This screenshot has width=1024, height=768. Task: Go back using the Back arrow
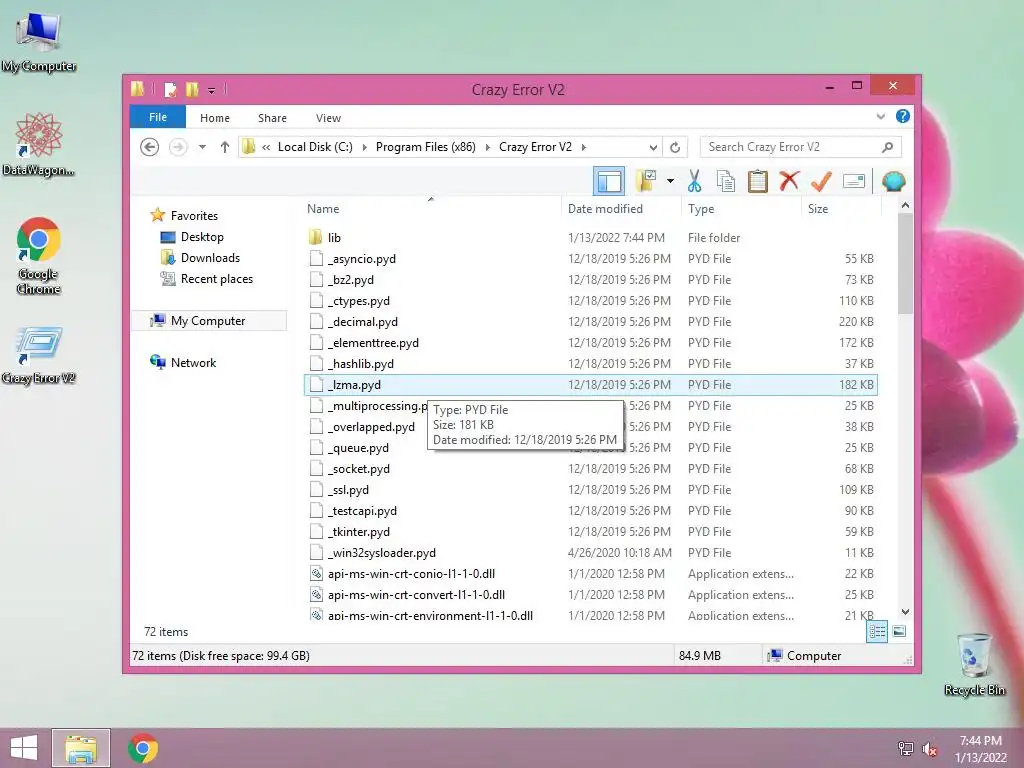[150, 147]
